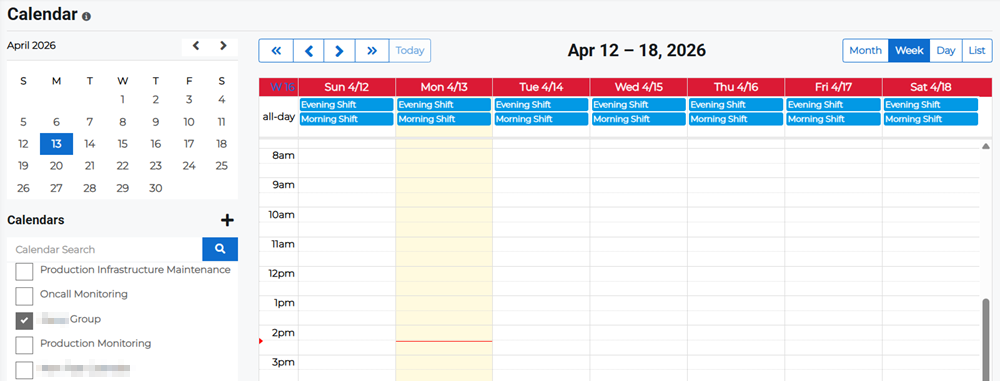This screenshot has height=381, width=1000.
Task: Check the Oncall Monitoring calendar
Action: [x=24, y=296]
